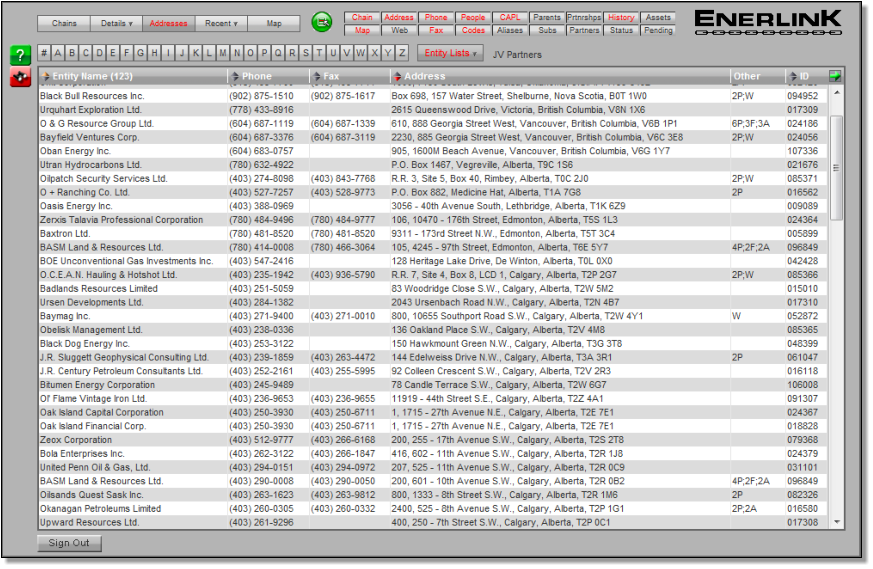873x569 pixels.
Task: Click the Other column header
Action: coord(747,76)
